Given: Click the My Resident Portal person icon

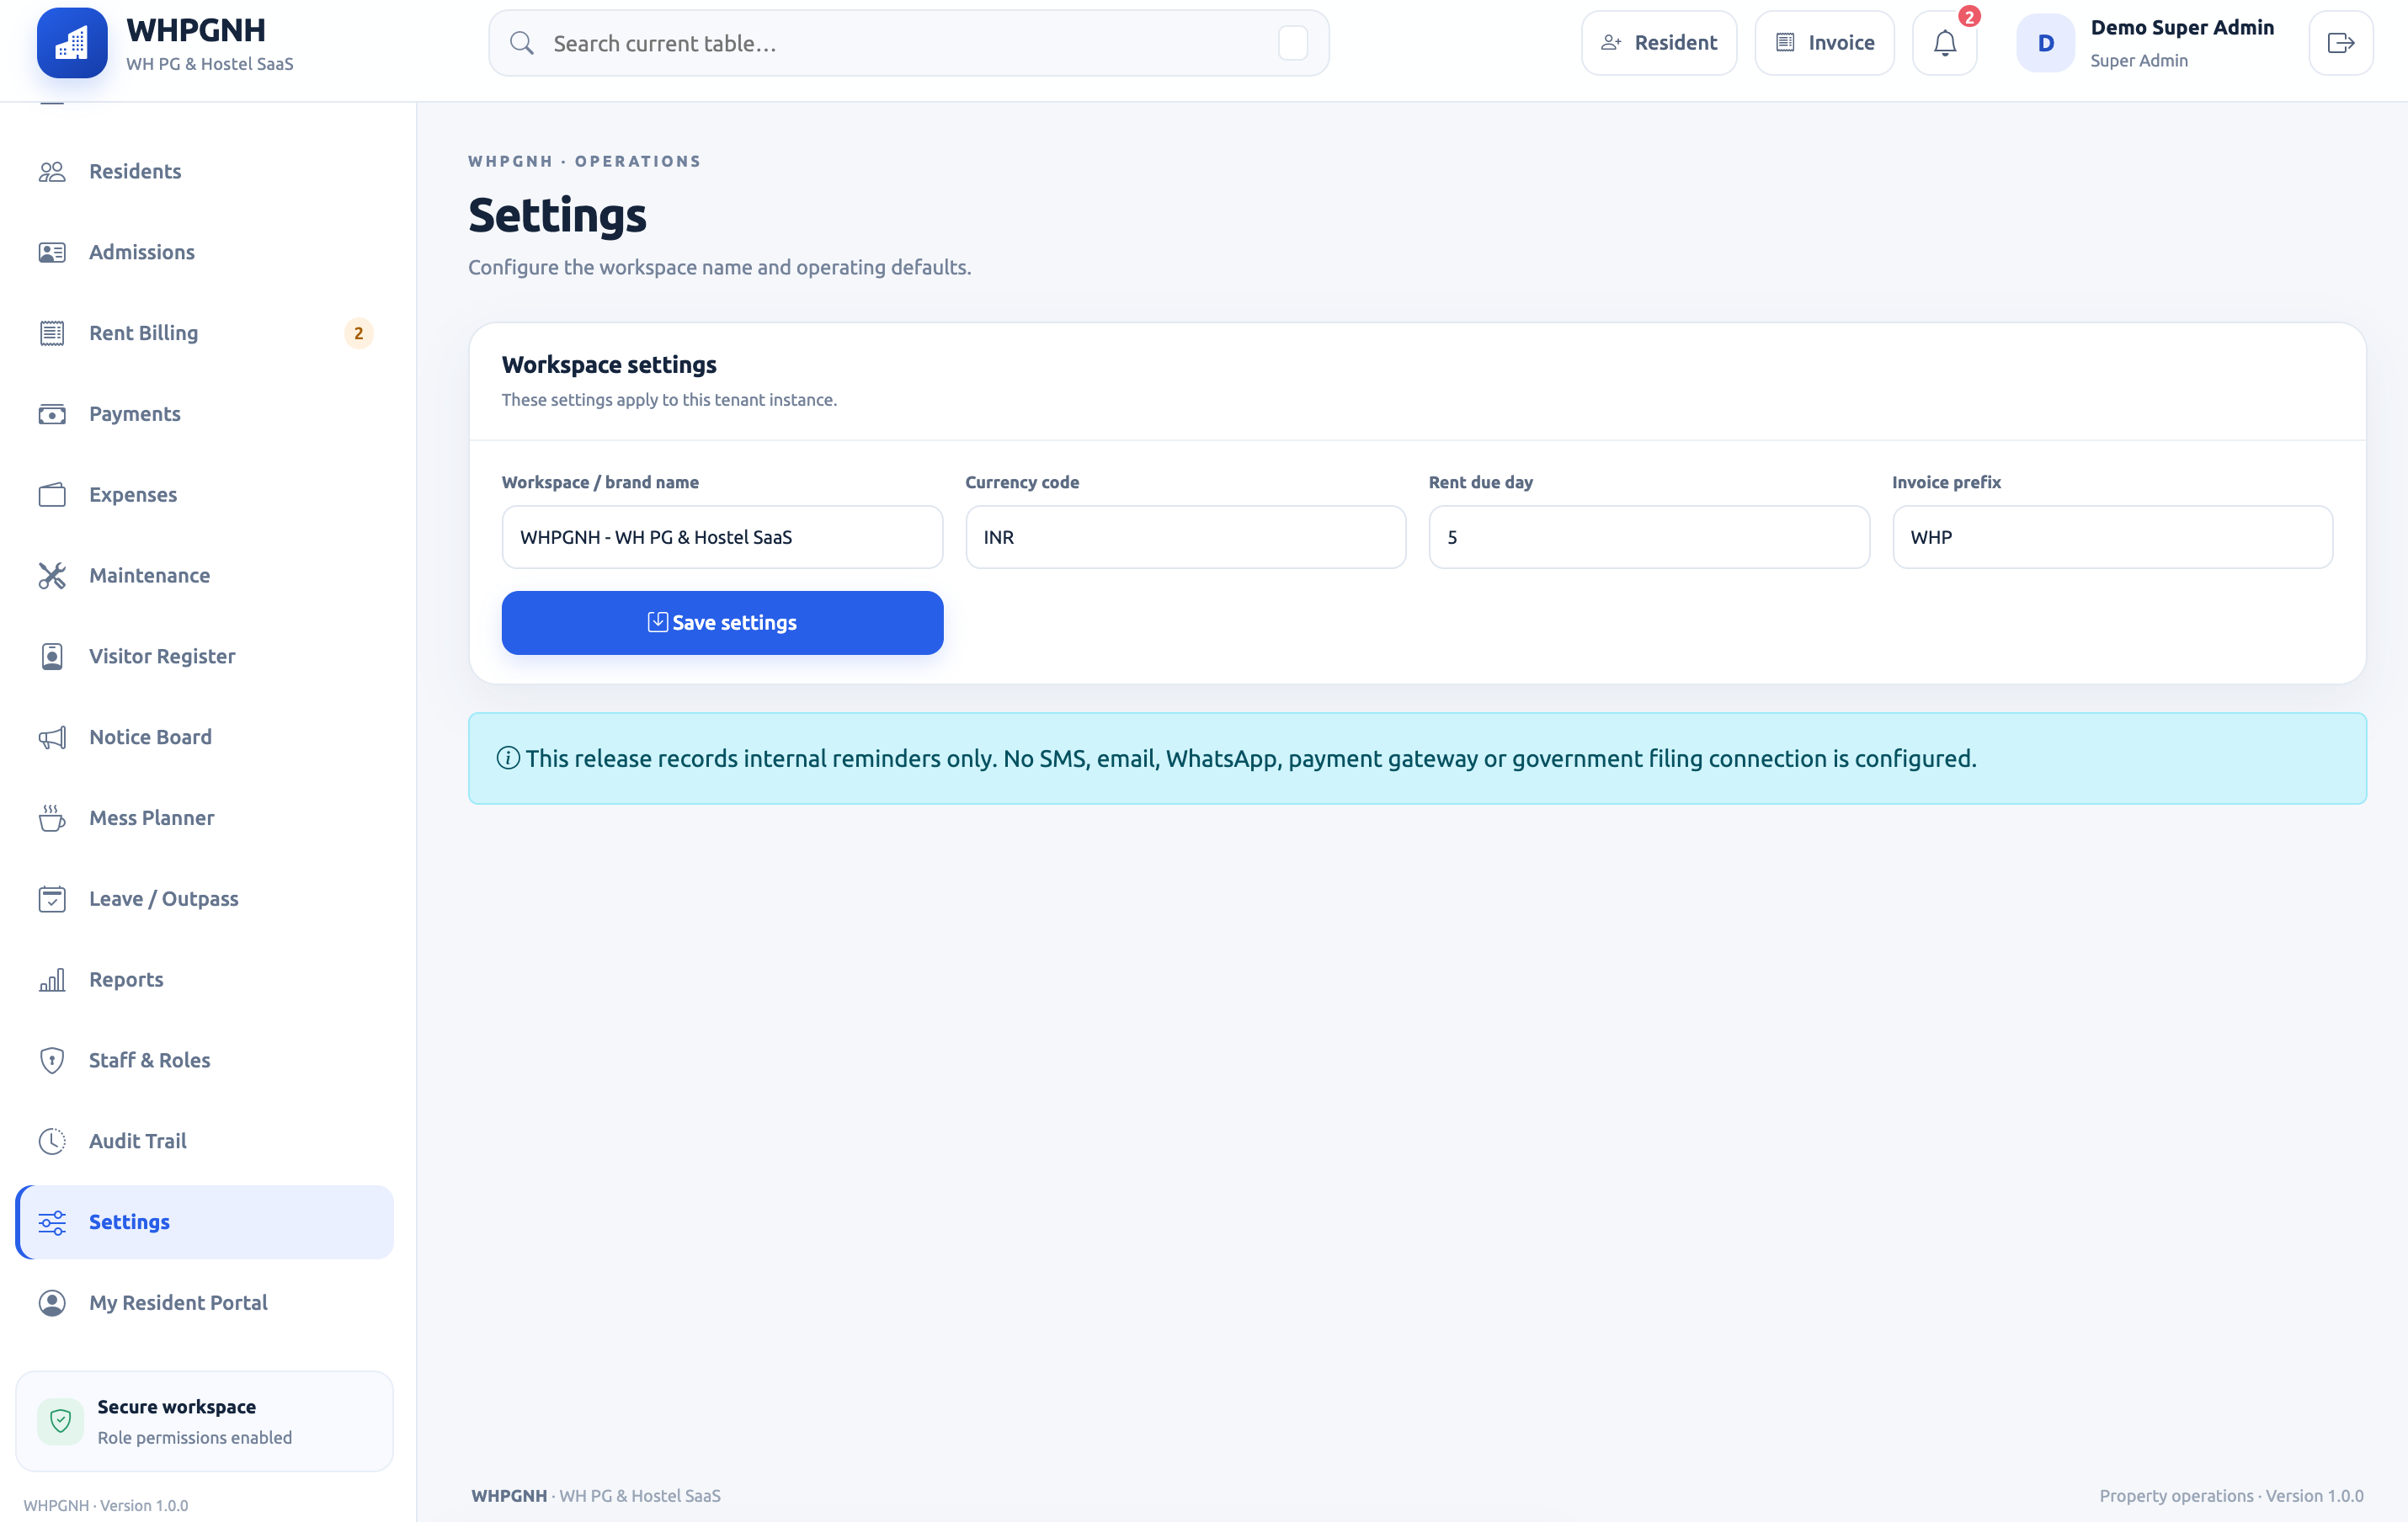Looking at the screenshot, I should coord(52,1303).
